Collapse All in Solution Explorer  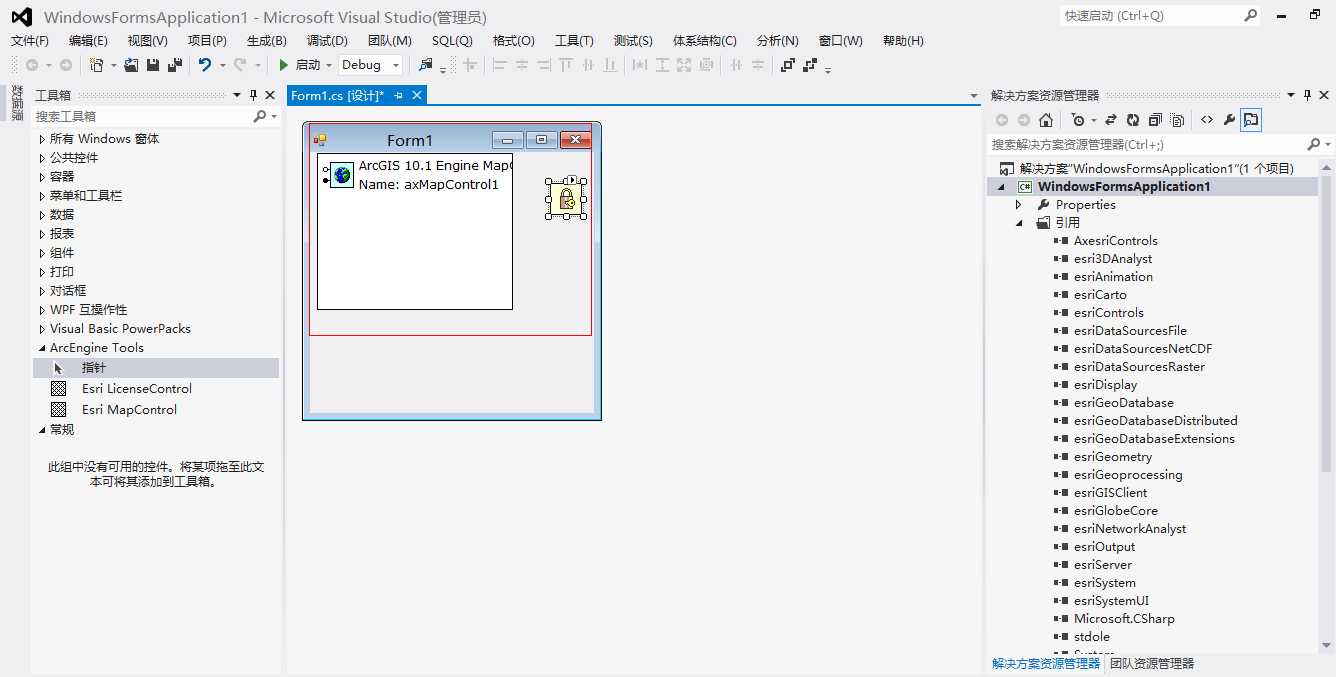click(1155, 120)
